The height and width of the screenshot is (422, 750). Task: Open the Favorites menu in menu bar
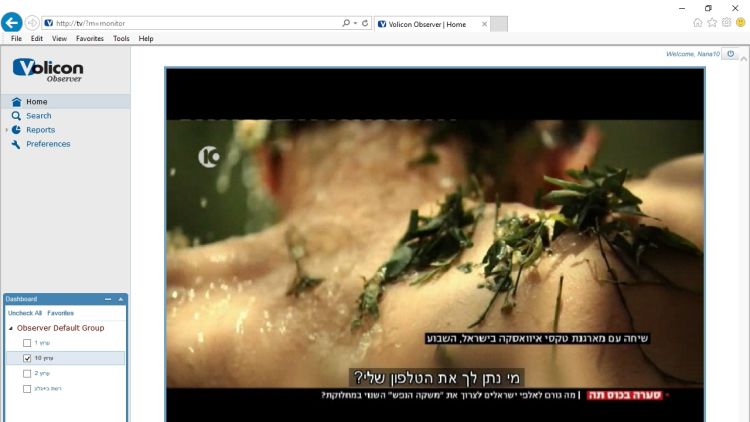(90, 38)
